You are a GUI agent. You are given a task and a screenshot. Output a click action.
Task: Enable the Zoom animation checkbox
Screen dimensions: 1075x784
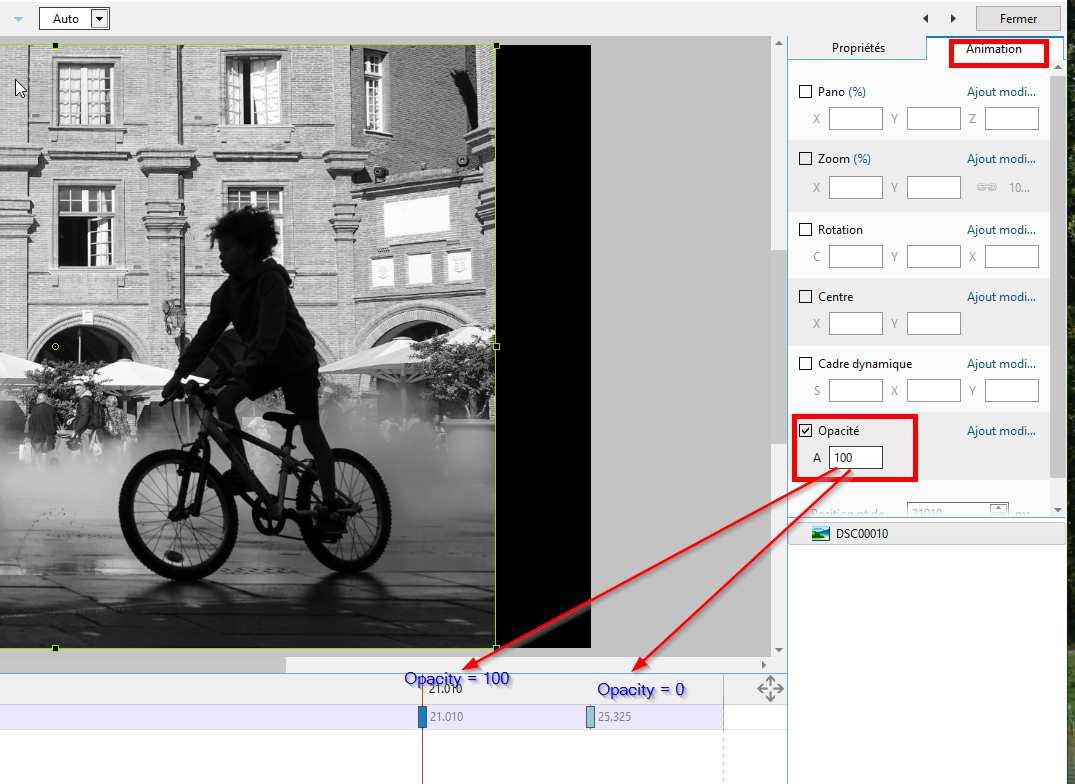(806, 159)
